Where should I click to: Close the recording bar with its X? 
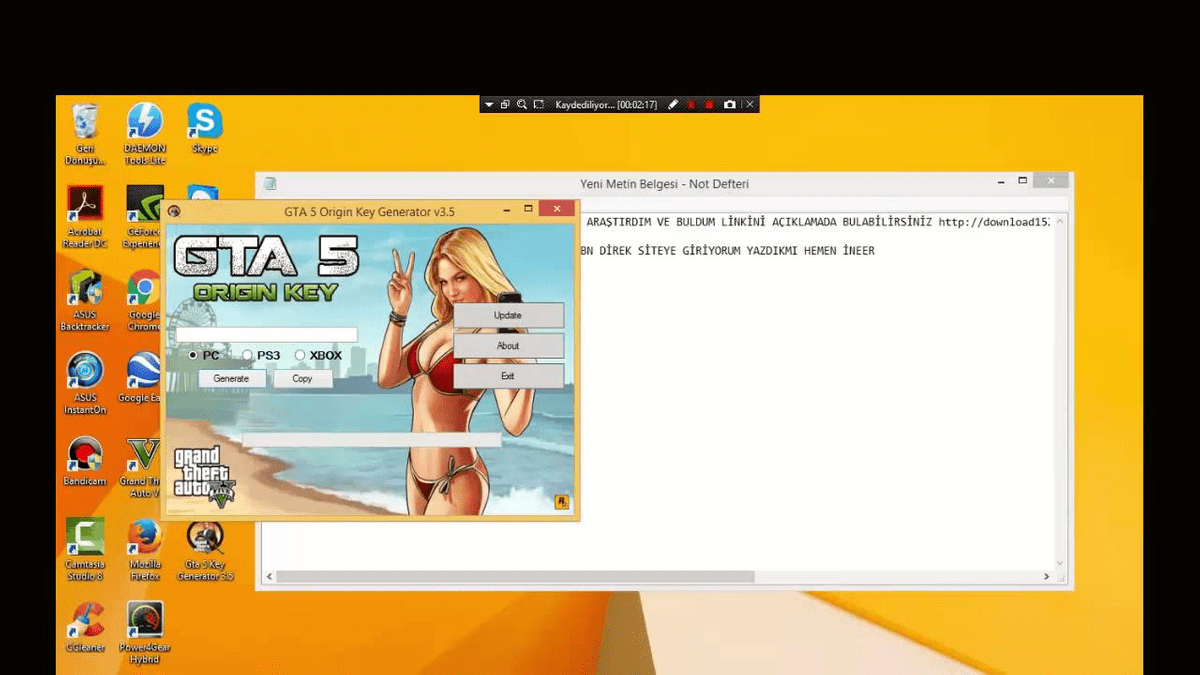(x=750, y=104)
